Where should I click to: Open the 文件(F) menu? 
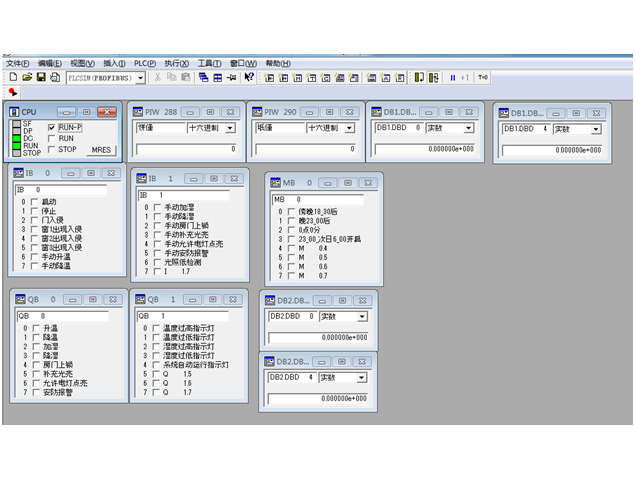pos(17,64)
